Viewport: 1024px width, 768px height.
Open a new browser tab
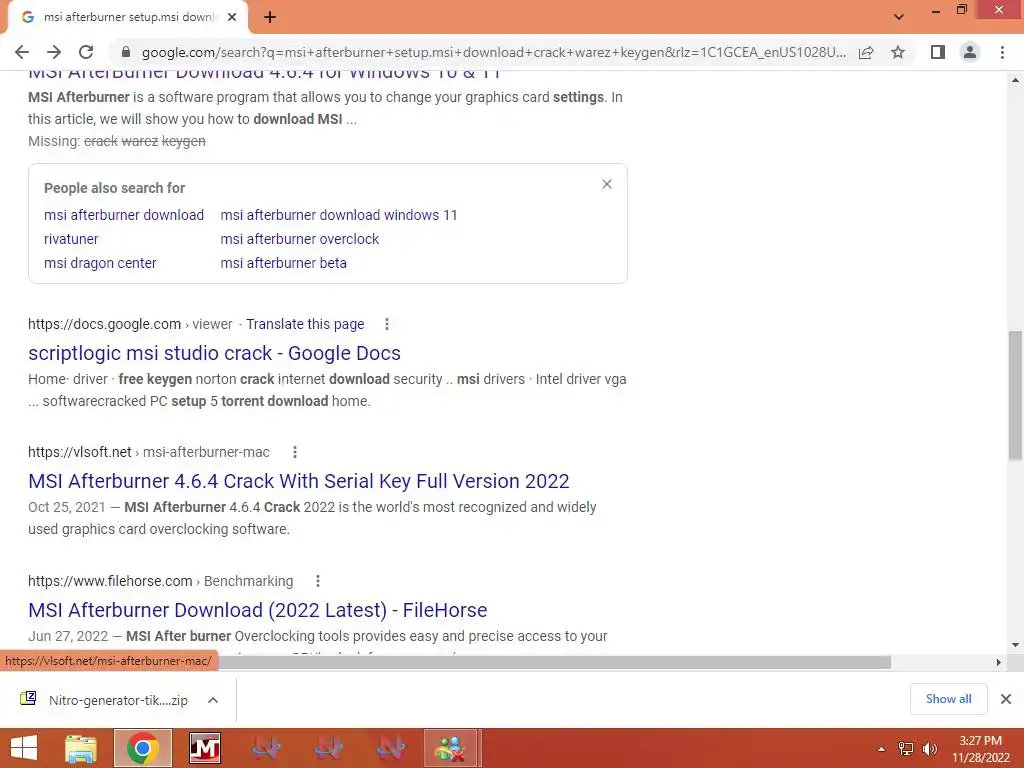(270, 18)
